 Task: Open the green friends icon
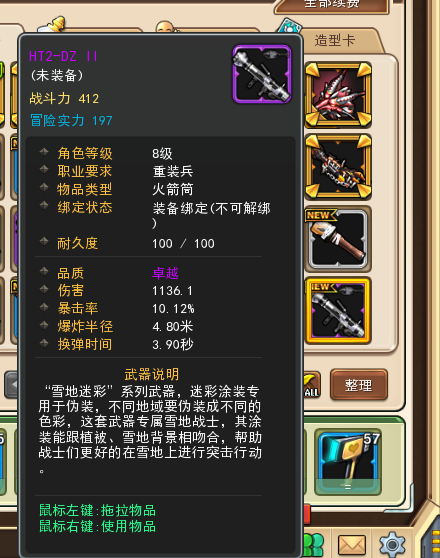(x=314, y=545)
